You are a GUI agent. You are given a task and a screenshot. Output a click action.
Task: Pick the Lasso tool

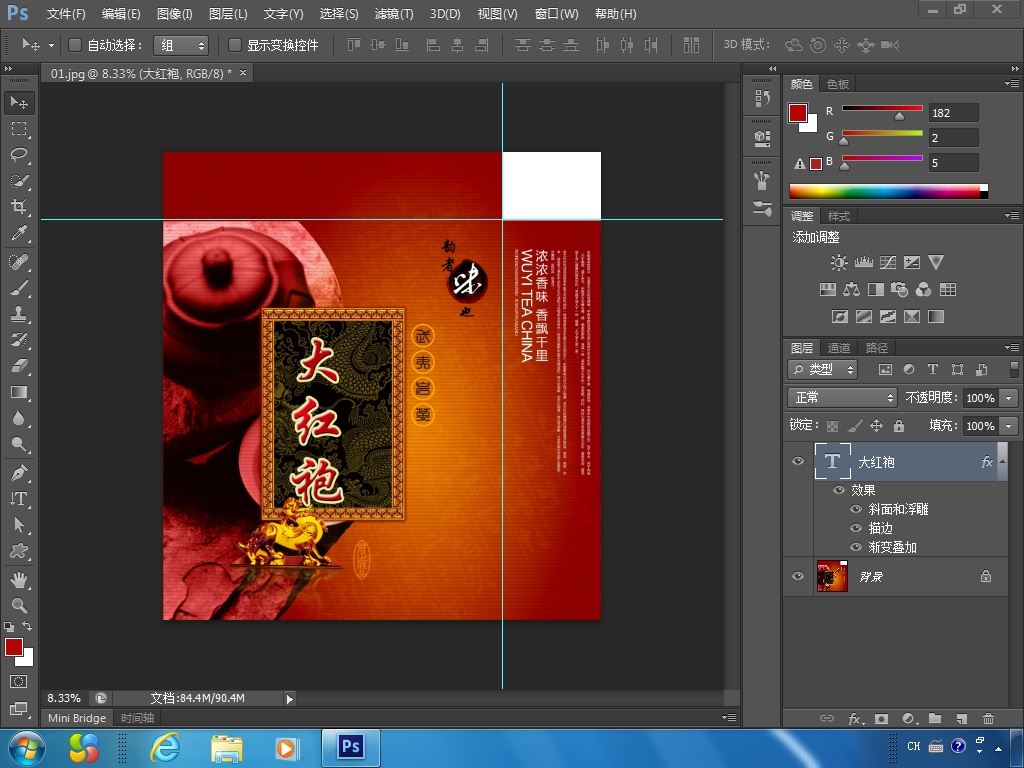pyautogui.click(x=19, y=155)
